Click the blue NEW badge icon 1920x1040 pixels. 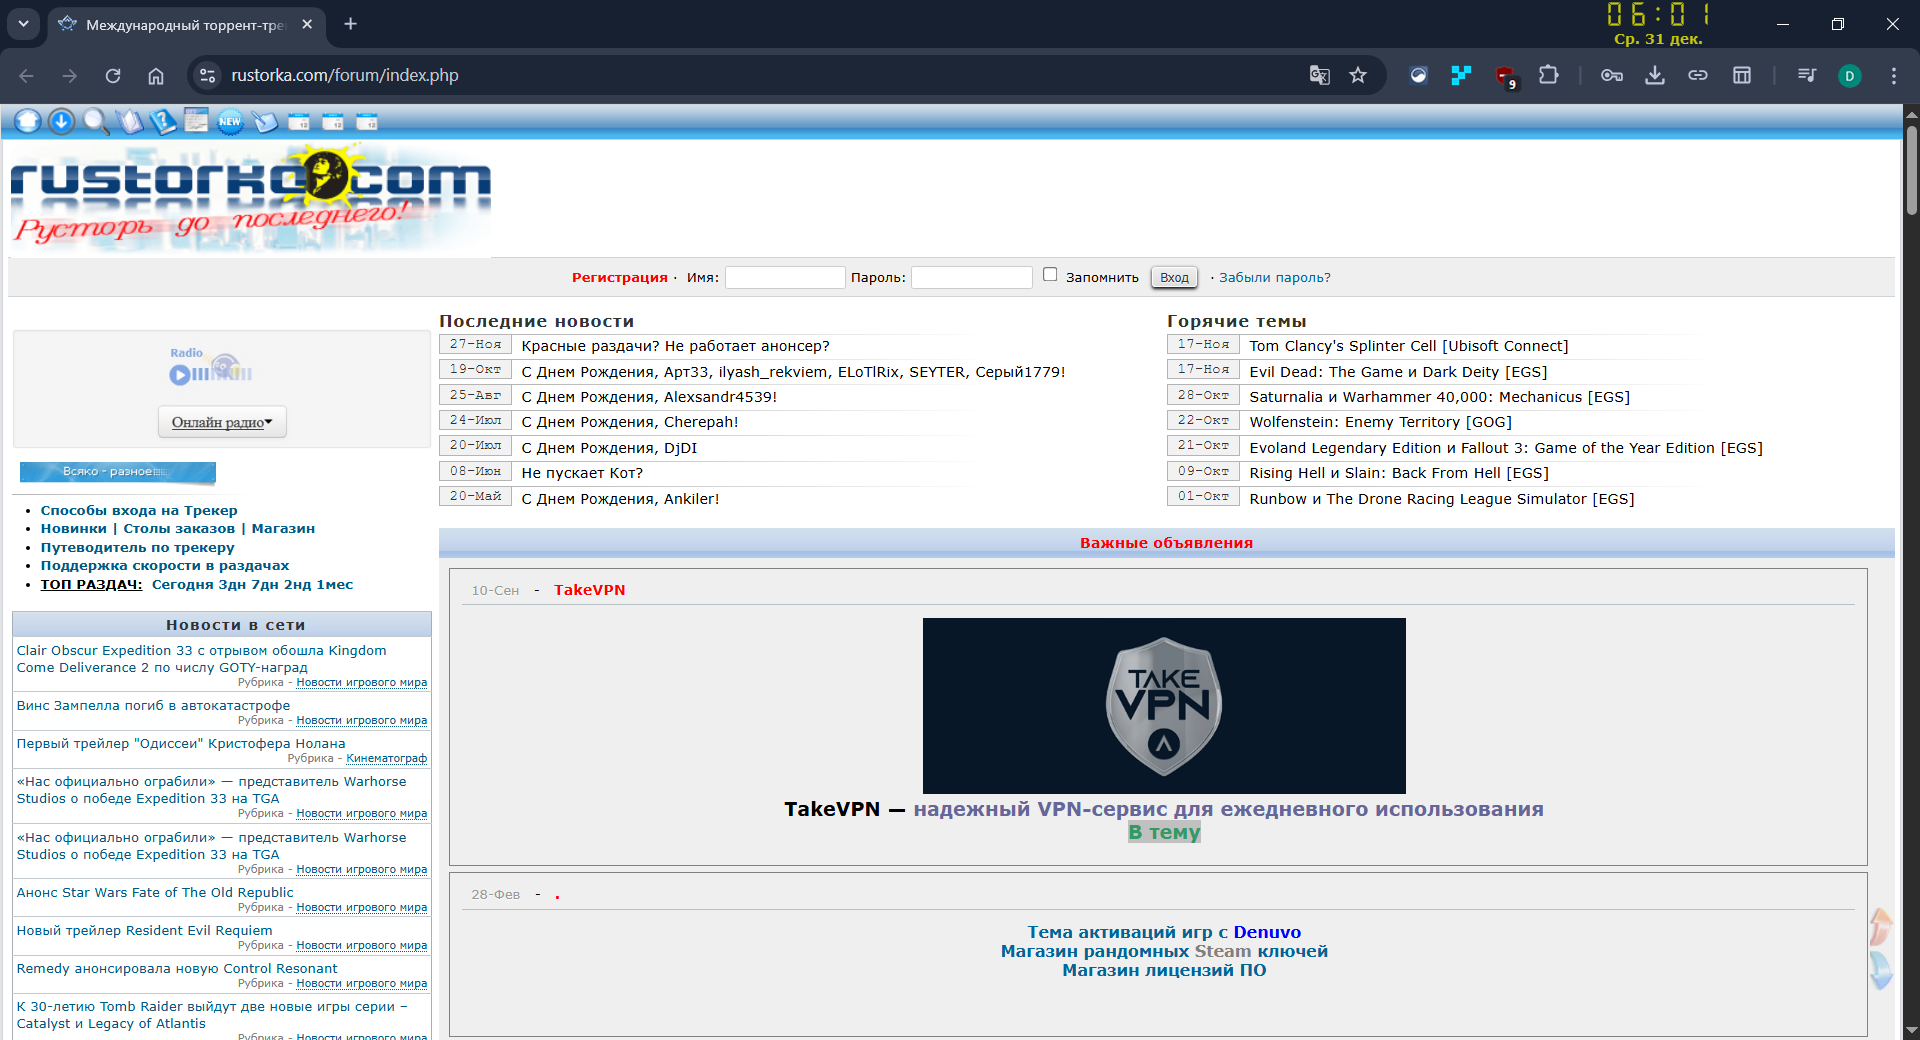coord(230,122)
